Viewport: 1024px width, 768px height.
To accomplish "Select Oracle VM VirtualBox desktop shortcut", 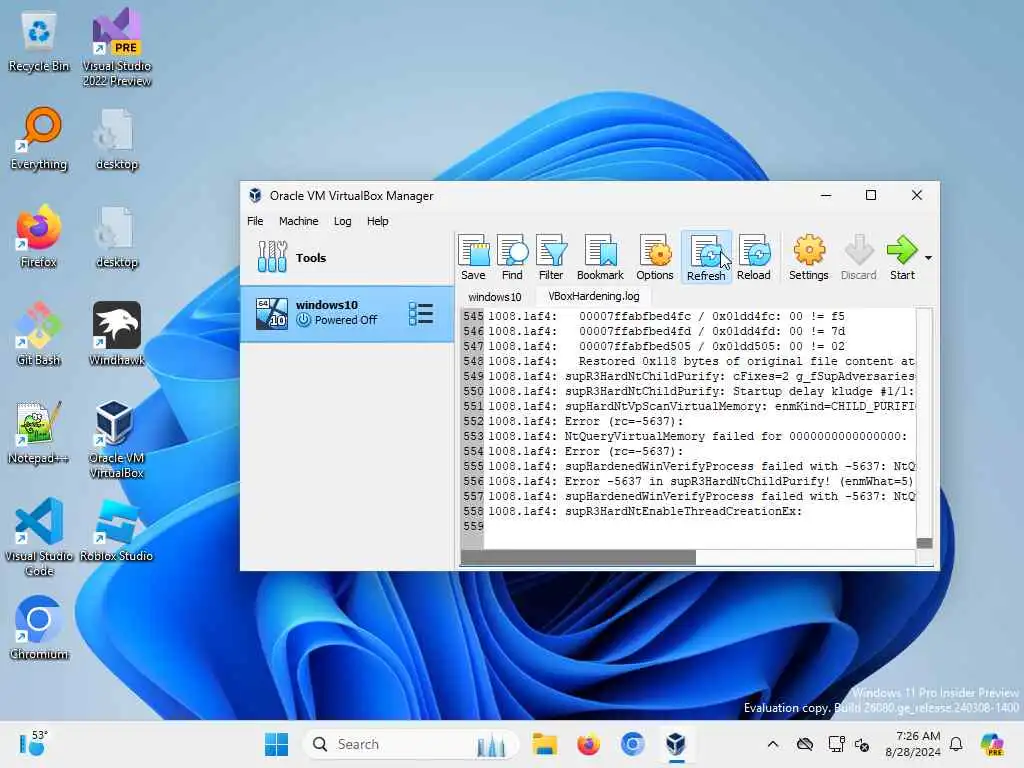I will coord(117,439).
